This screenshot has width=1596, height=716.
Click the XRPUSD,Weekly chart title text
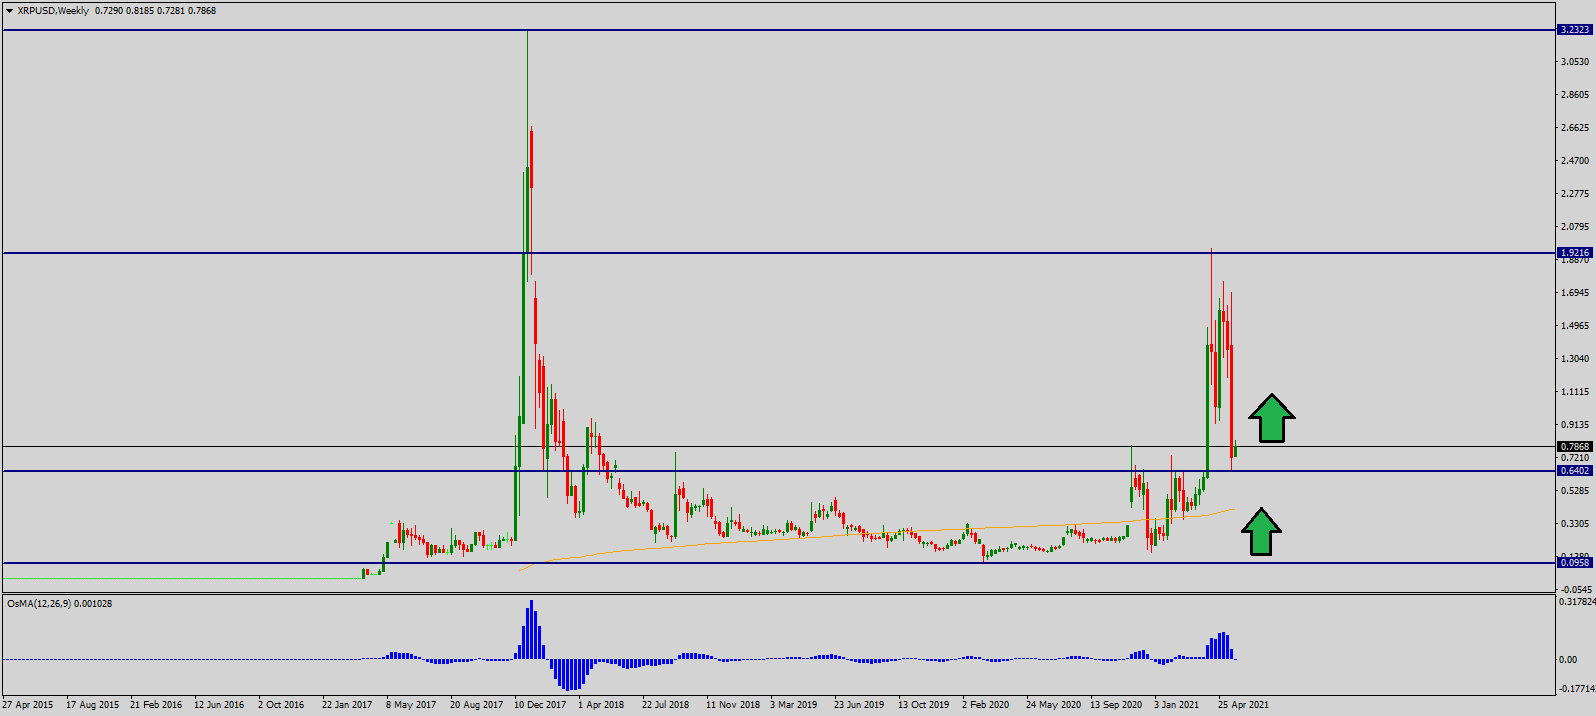click(53, 11)
